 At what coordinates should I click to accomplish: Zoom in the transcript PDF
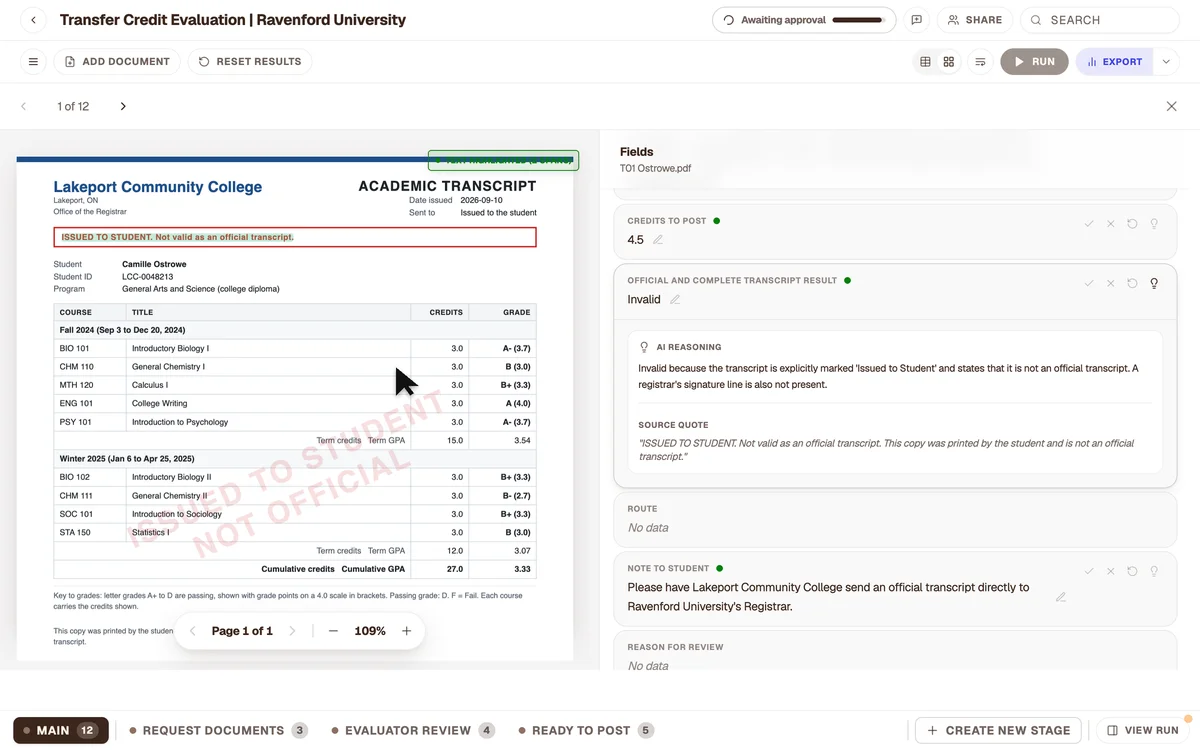(x=407, y=631)
